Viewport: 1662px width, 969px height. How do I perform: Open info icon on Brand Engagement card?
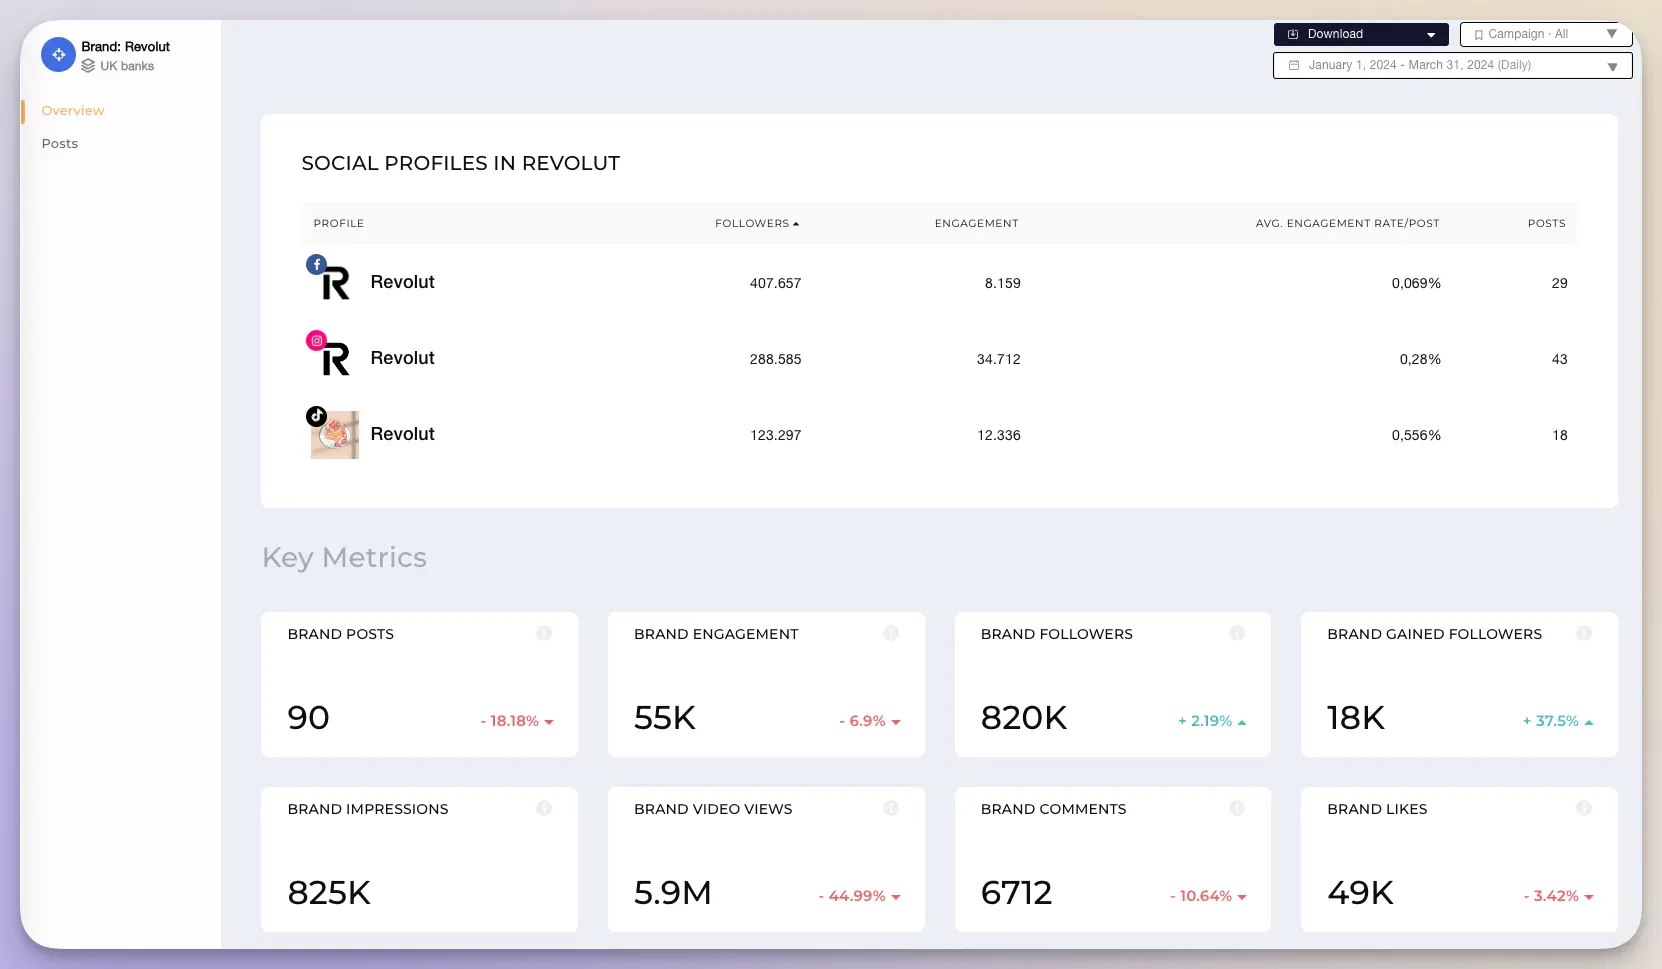pos(891,633)
